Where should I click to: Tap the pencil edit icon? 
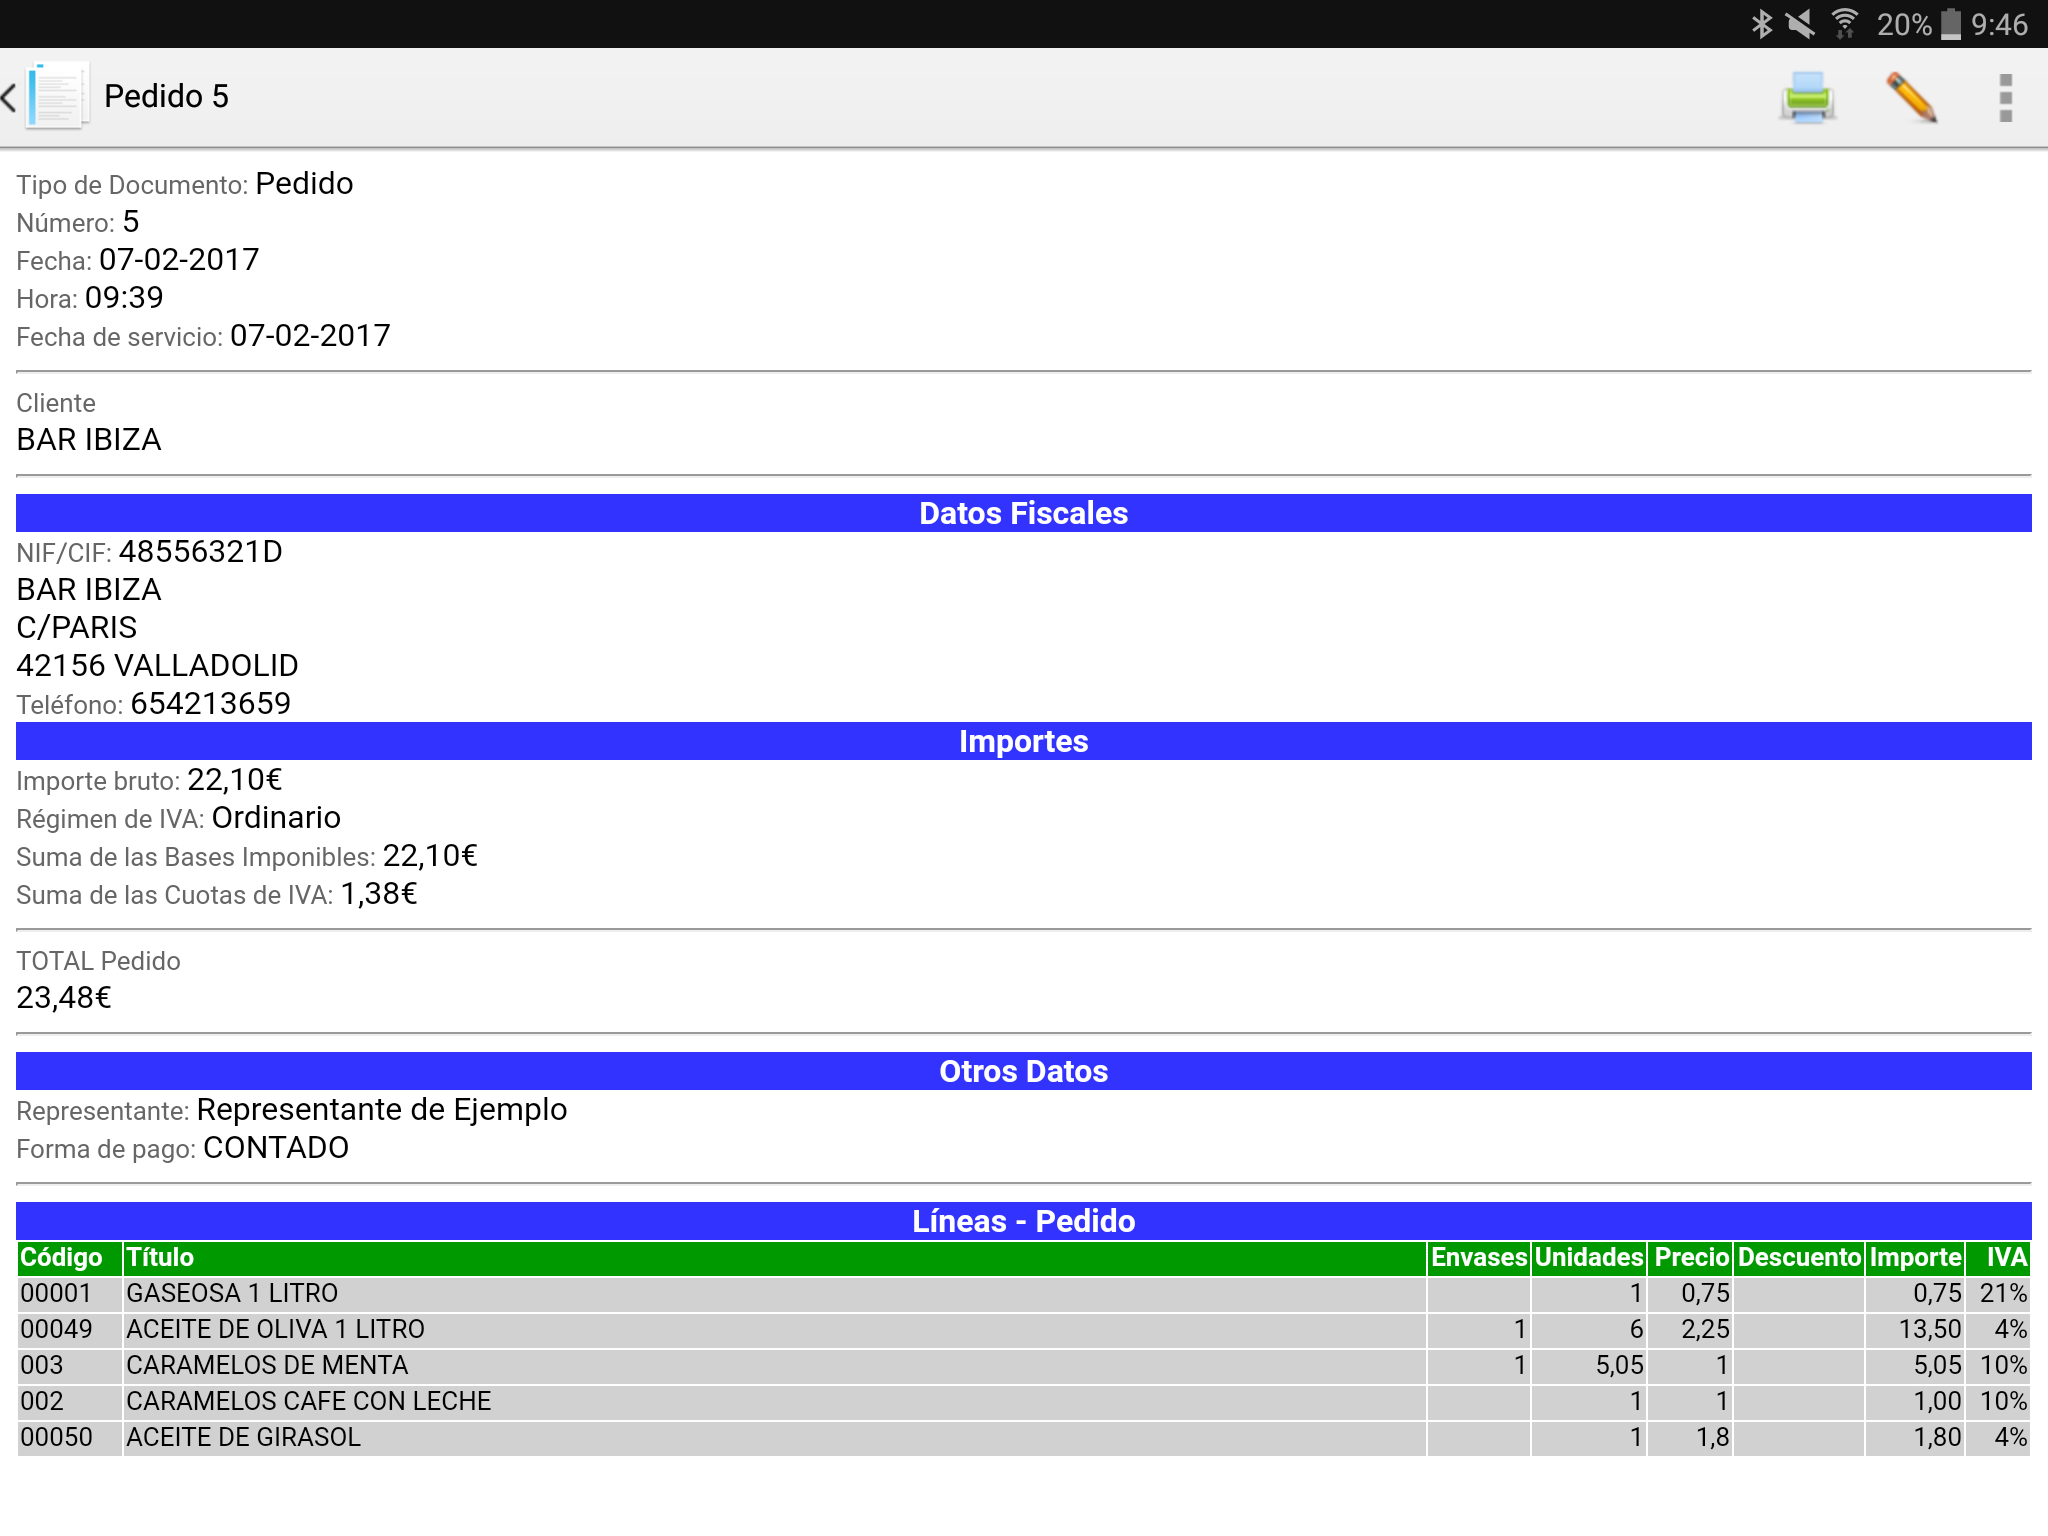[1910, 98]
